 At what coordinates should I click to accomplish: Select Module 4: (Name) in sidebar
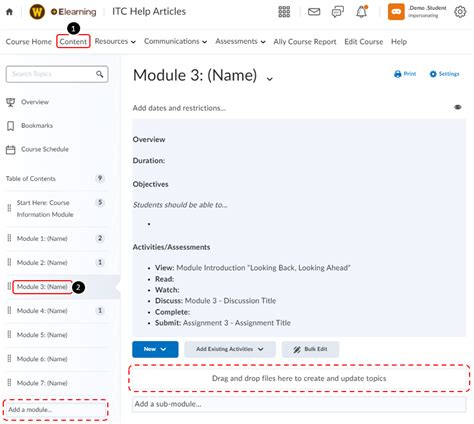coord(42,311)
